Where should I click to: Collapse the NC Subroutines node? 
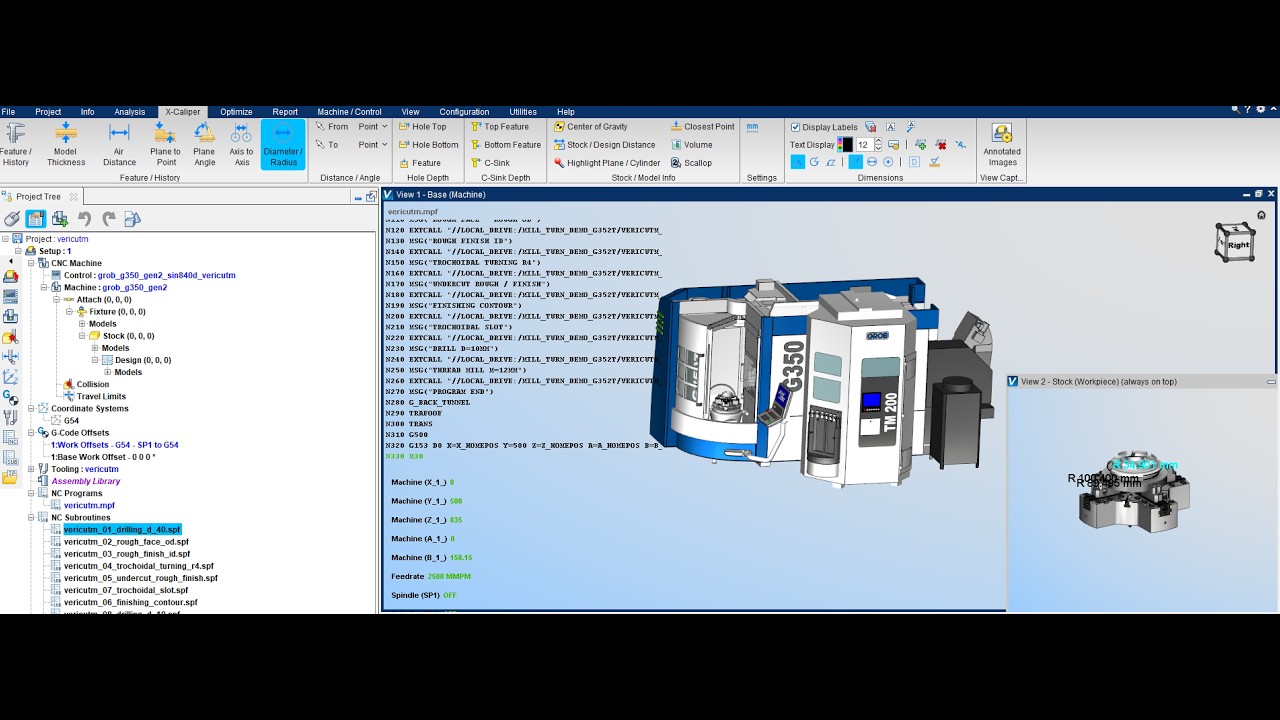click(x=31, y=517)
